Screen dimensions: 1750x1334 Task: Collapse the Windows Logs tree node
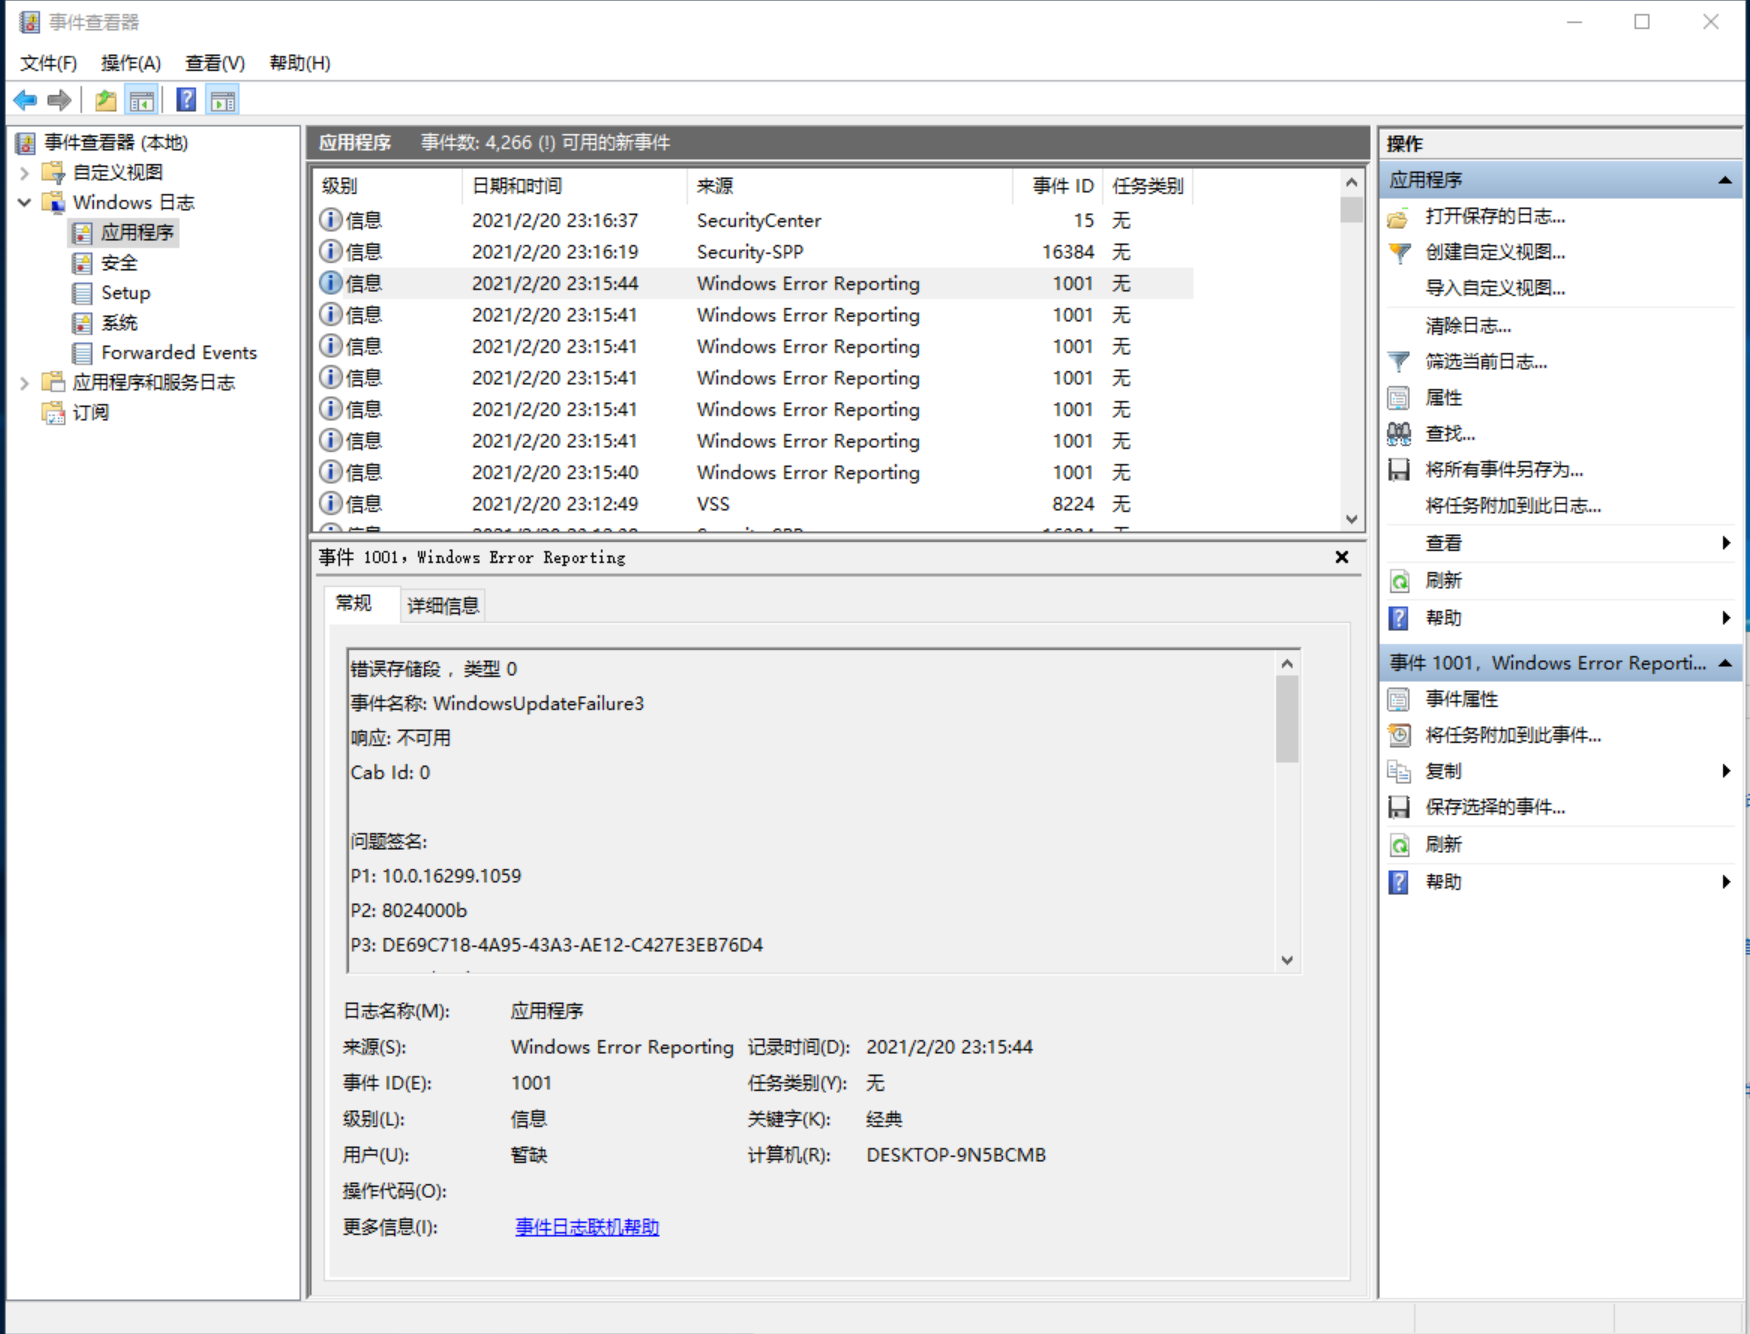(x=25, y=203)
